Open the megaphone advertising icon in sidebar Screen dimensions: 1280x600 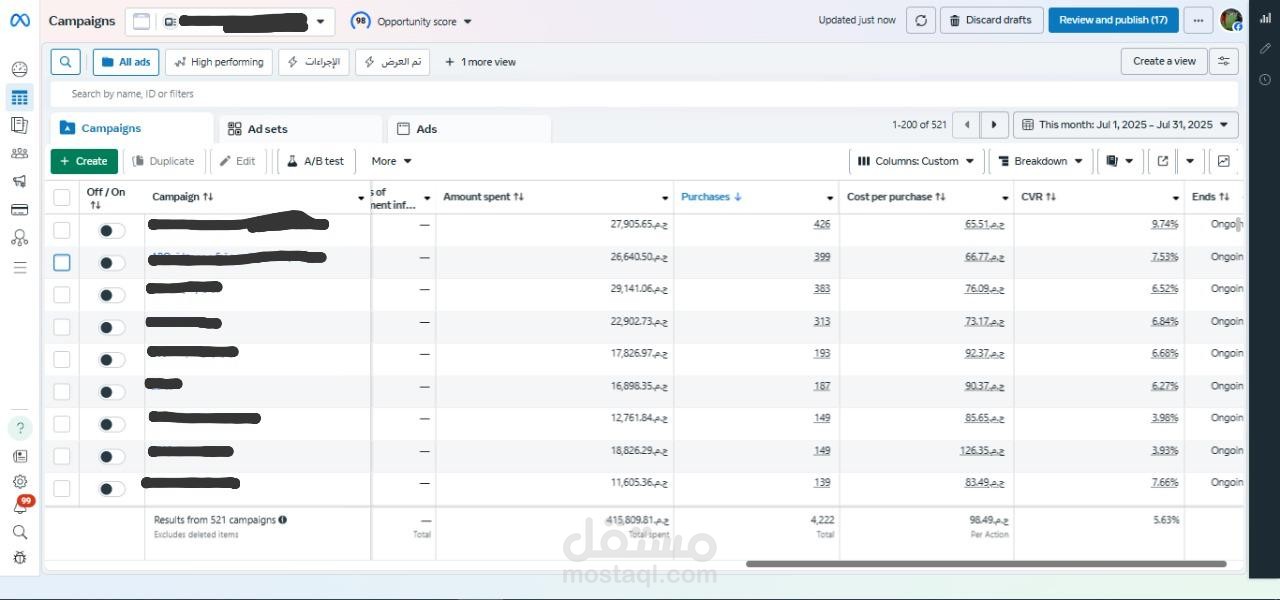(19, 181)
